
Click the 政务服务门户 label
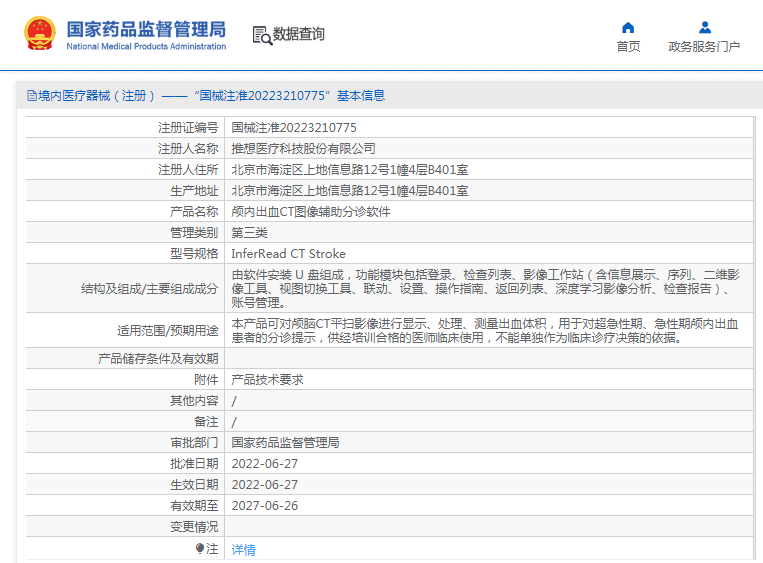coord(704,46)
